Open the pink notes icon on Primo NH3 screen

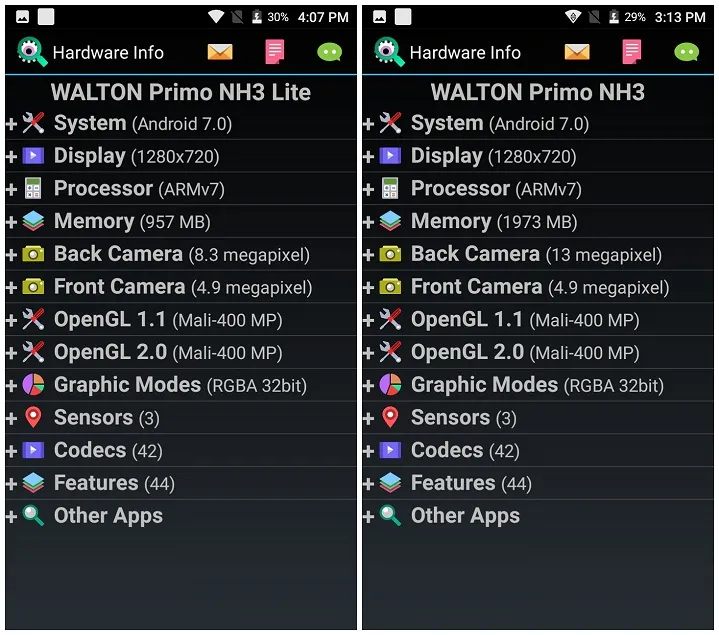pyautogui.click(x=631, y=52)
